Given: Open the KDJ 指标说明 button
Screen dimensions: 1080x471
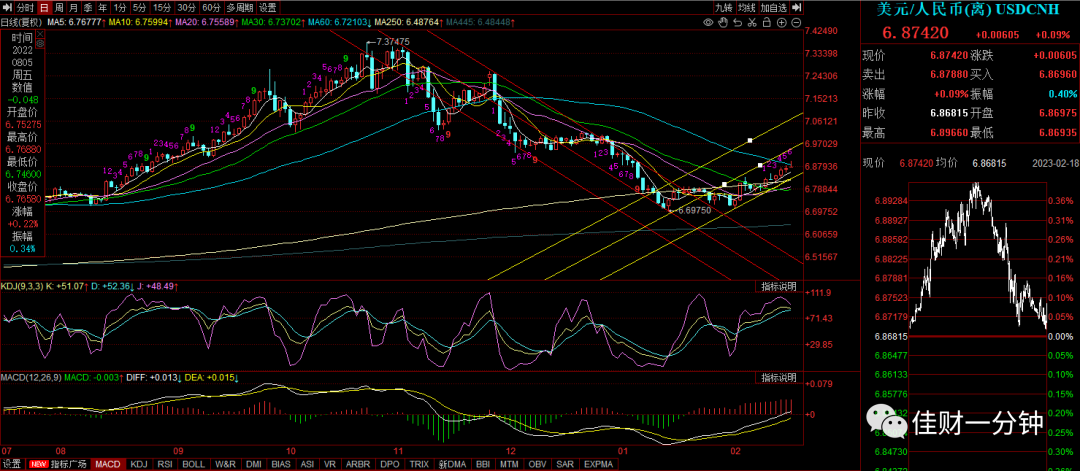Looking at the screenshot, I should [x=779, y=286].
